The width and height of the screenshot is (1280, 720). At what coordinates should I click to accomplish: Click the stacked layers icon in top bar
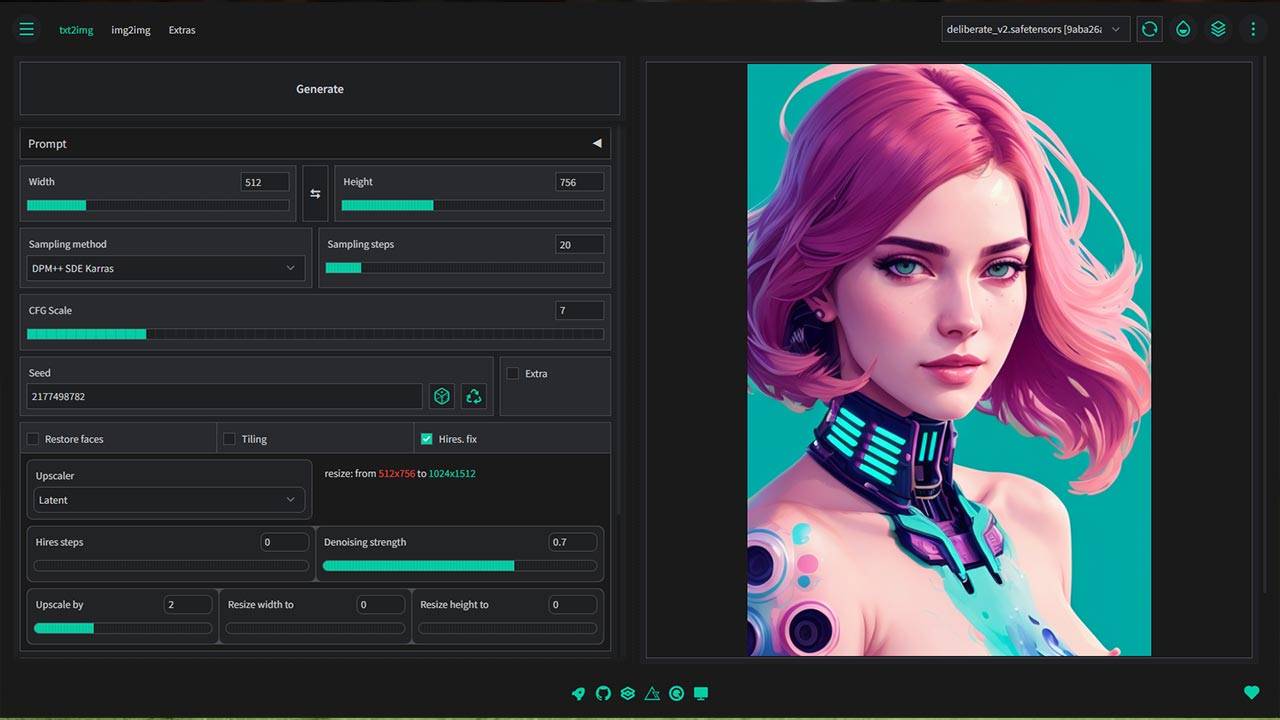(x=1218, y=29)
